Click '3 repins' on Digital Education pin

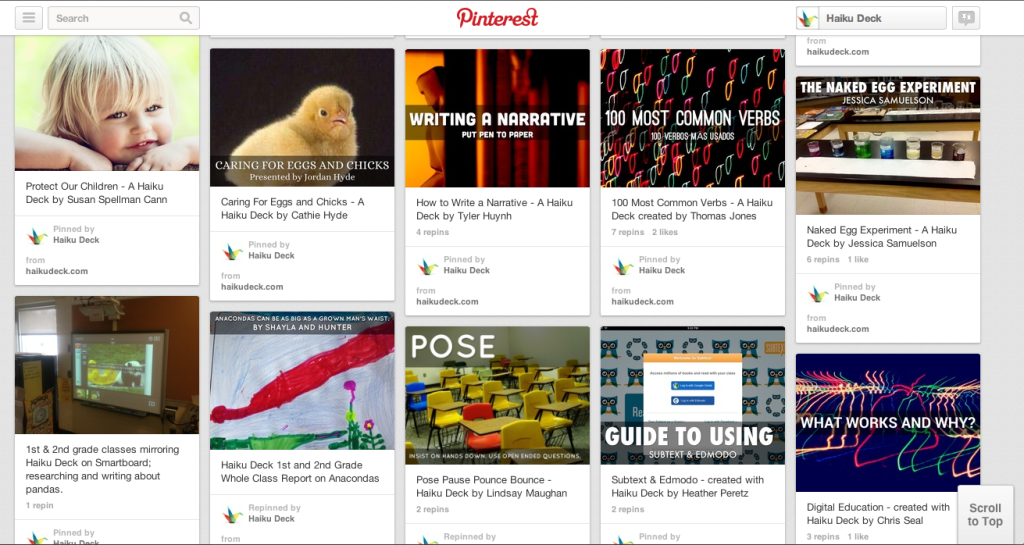823,537
